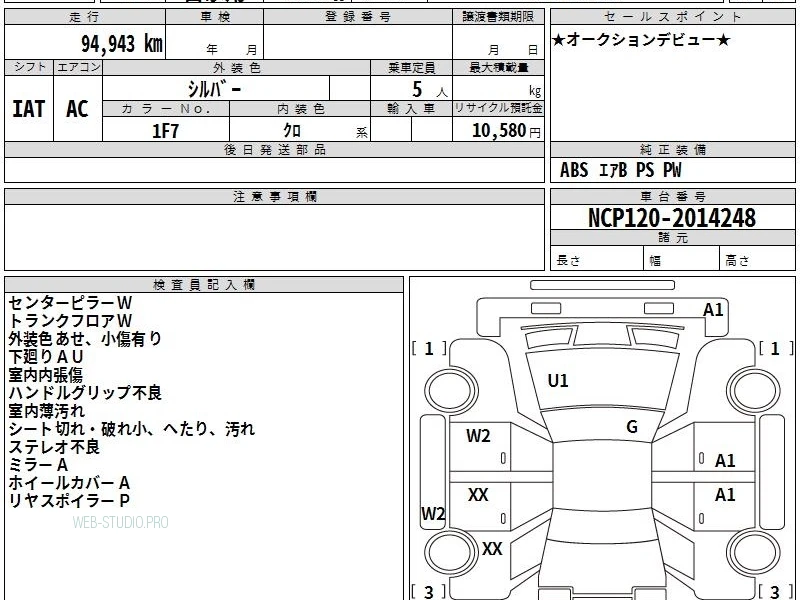This screenshot has width=800, height=600.
Task: Click the seating capacity value 5 人
Action: coord(429,90)
